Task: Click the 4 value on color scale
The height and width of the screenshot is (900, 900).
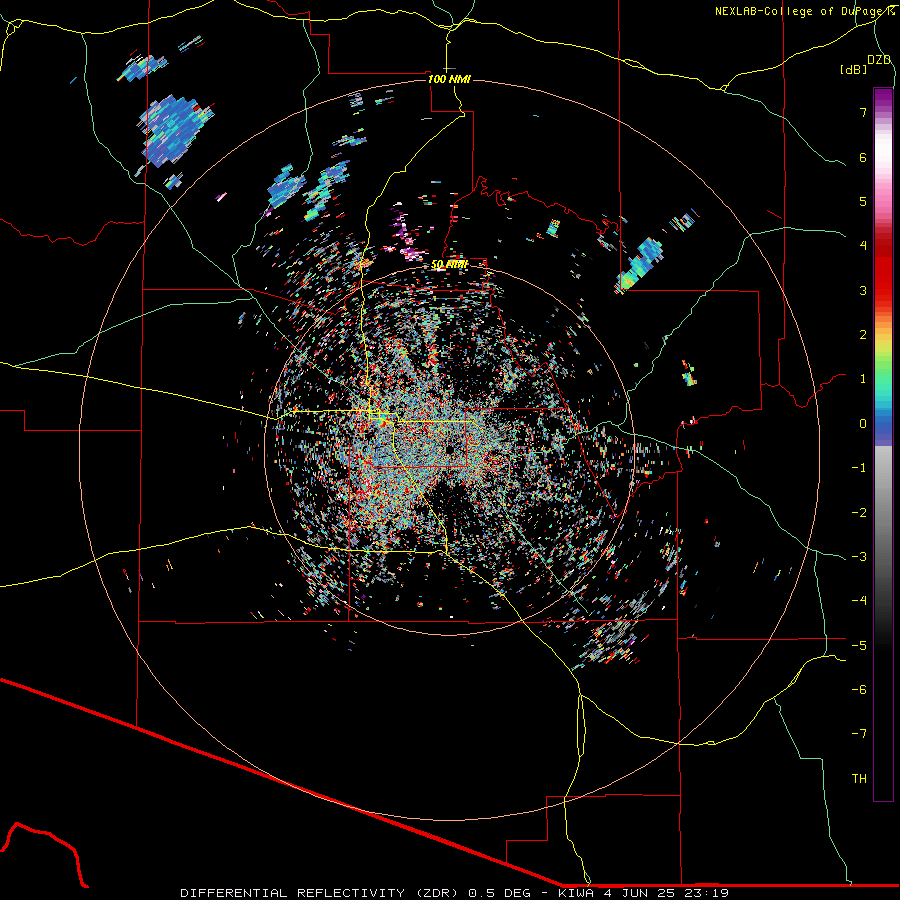Action: click(x=863, y=246)
